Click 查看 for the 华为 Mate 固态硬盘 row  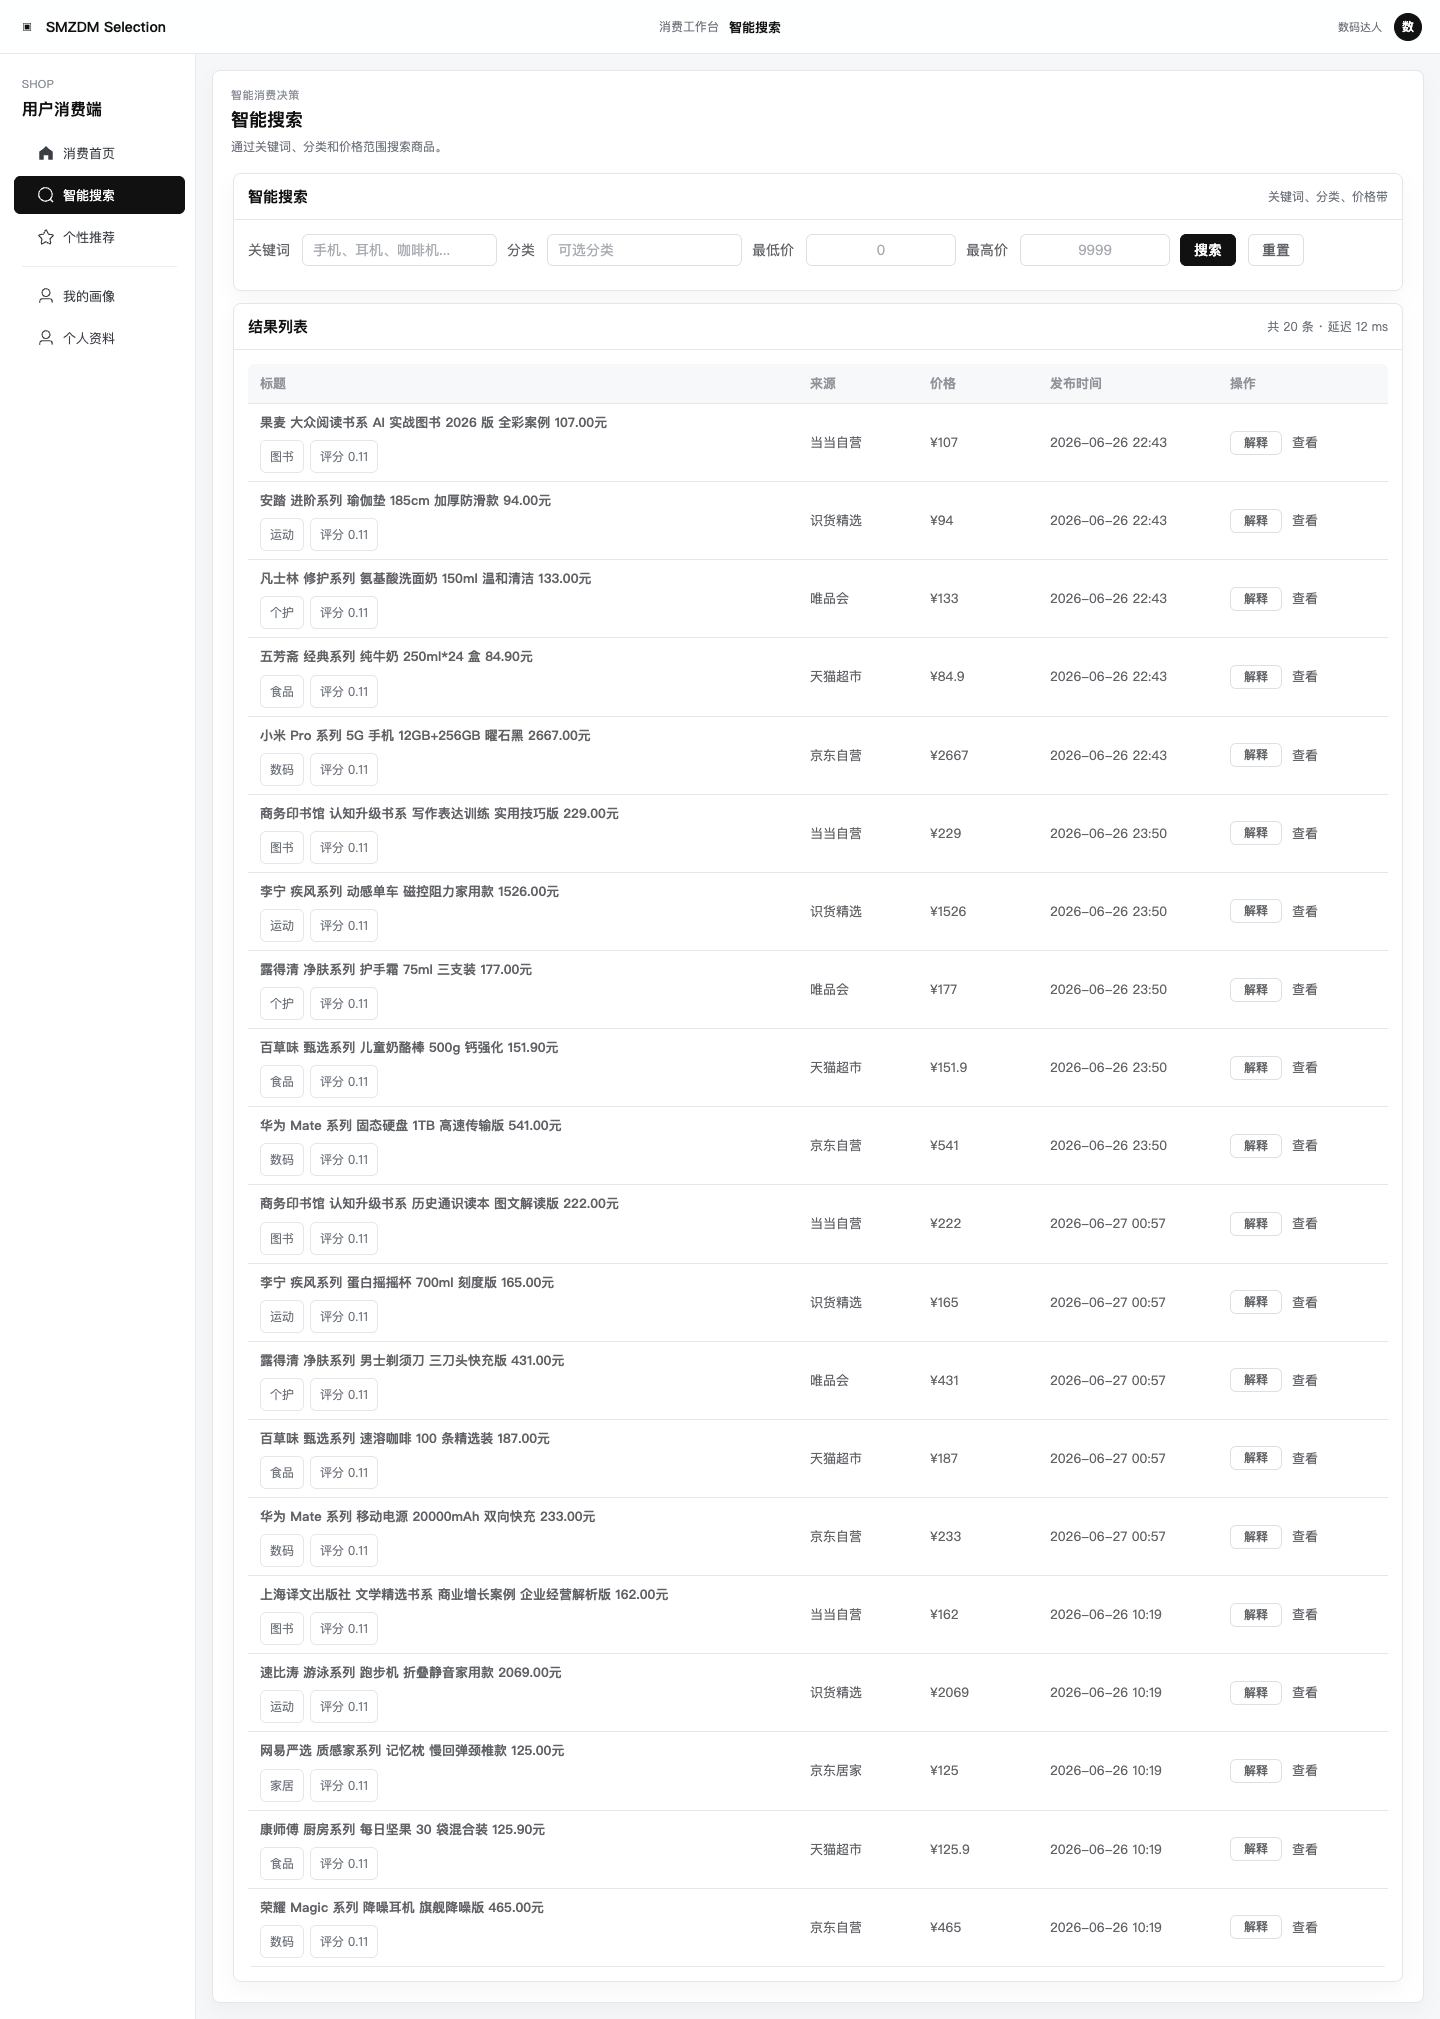(x=1305, y=1145)
